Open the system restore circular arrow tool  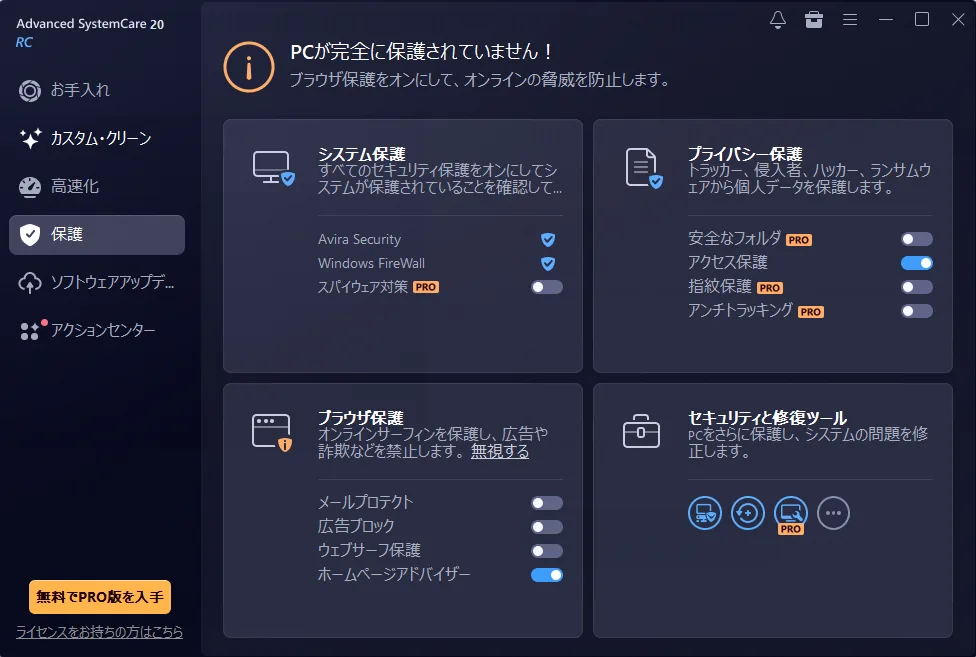[748, 513]
